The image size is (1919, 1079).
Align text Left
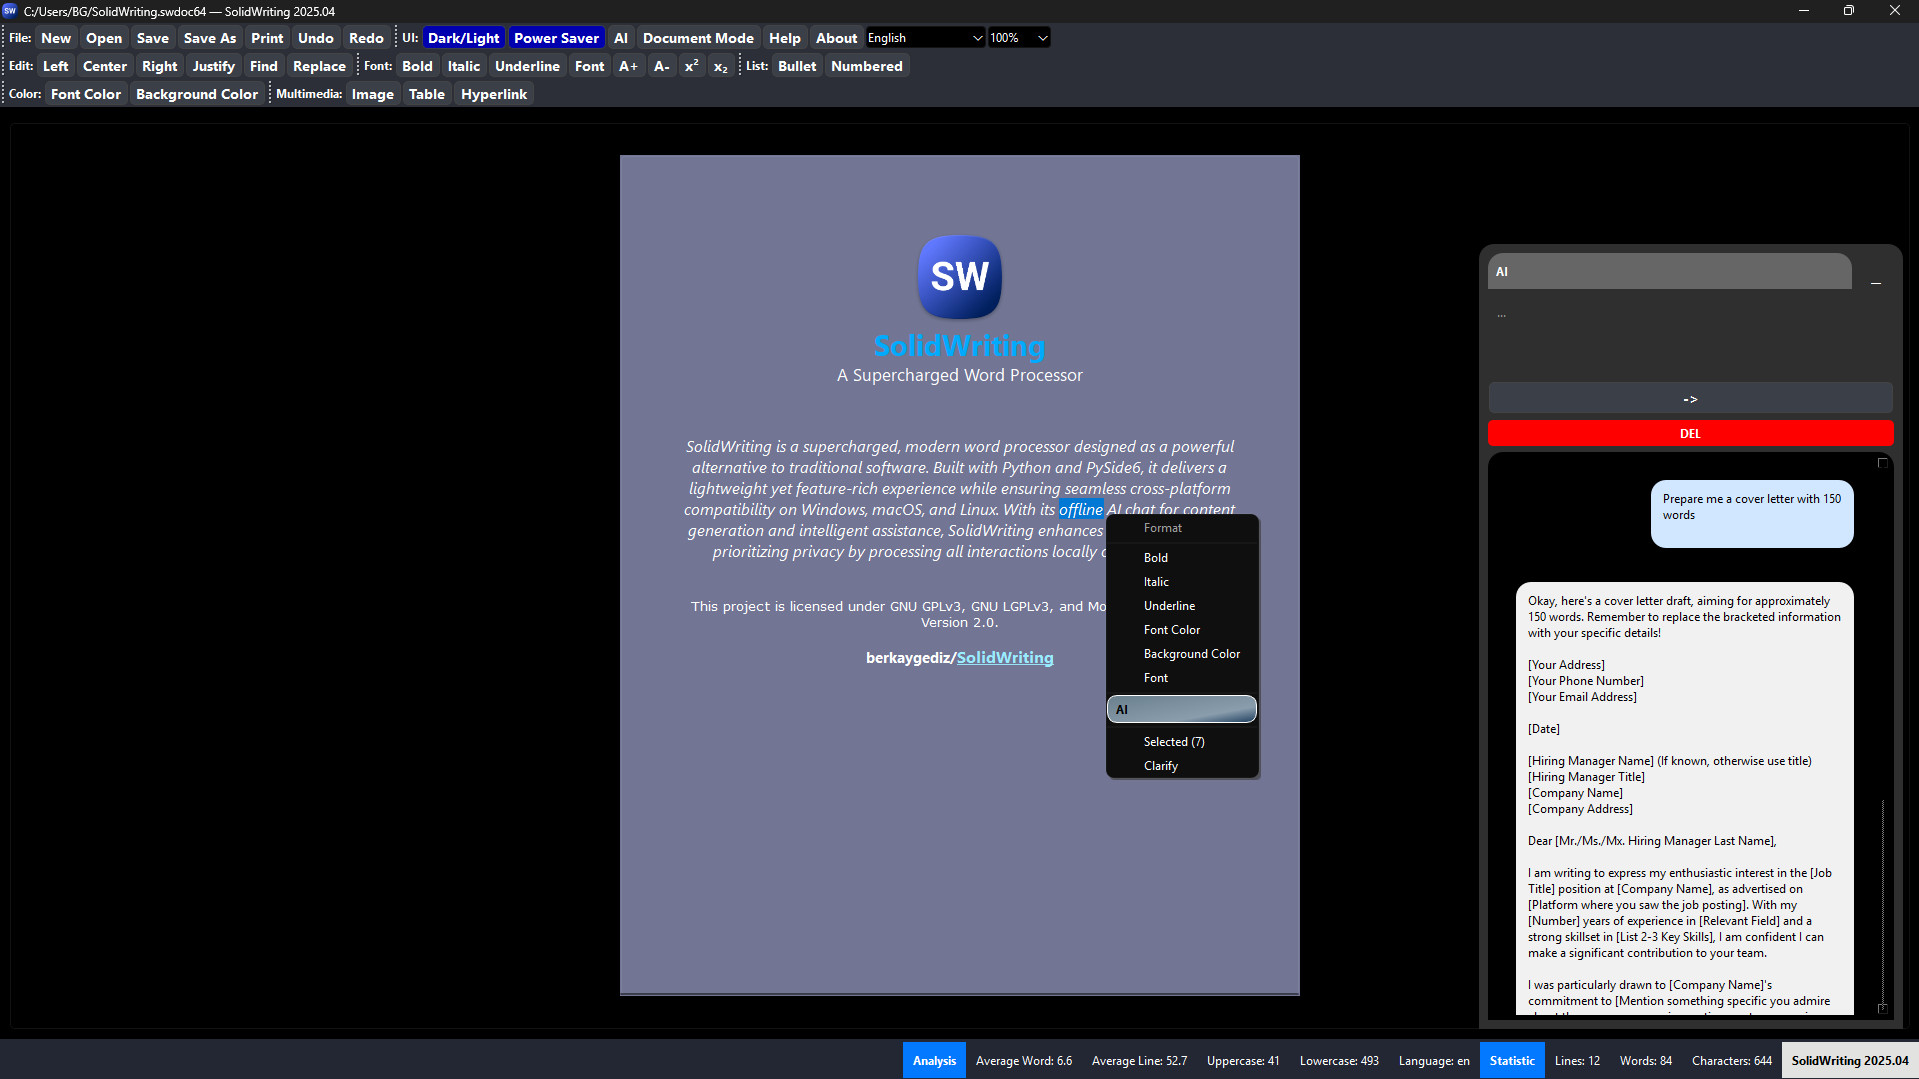coord(56,66)
